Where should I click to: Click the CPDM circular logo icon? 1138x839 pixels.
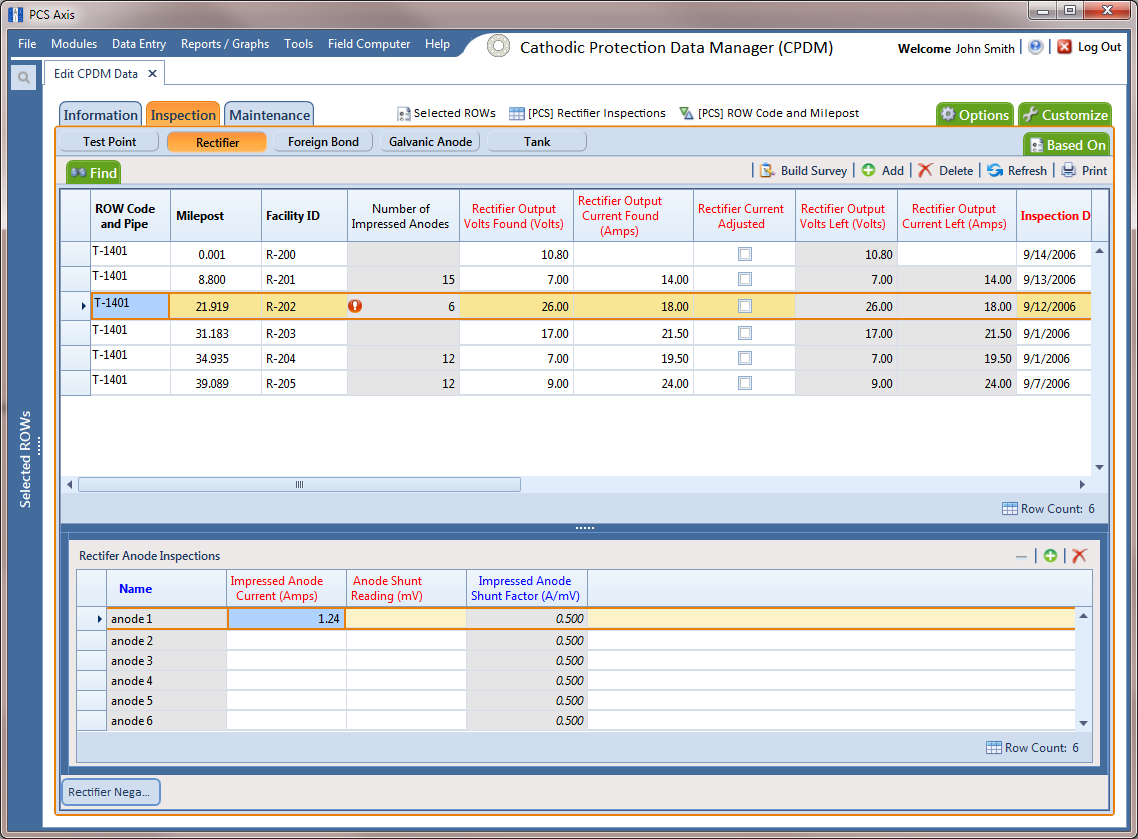point(498,46)
